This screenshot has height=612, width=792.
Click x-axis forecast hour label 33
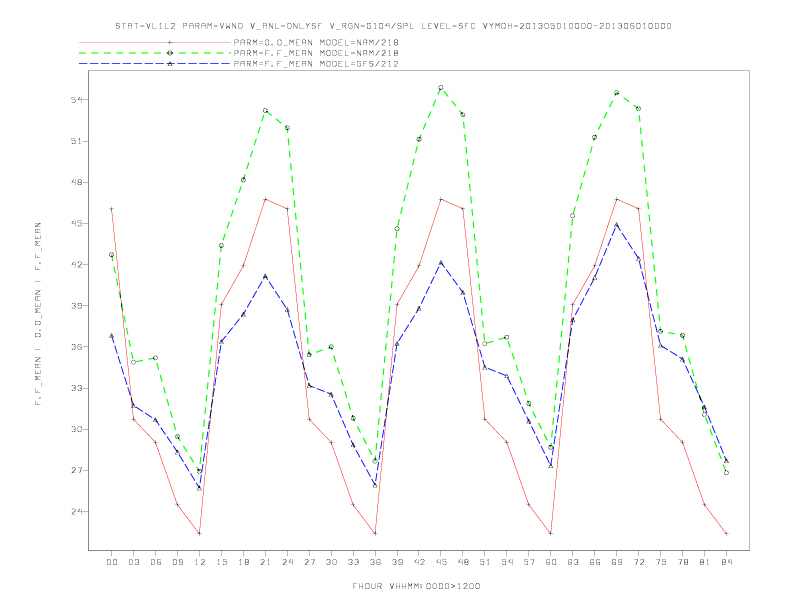click(x=353, y=562)
